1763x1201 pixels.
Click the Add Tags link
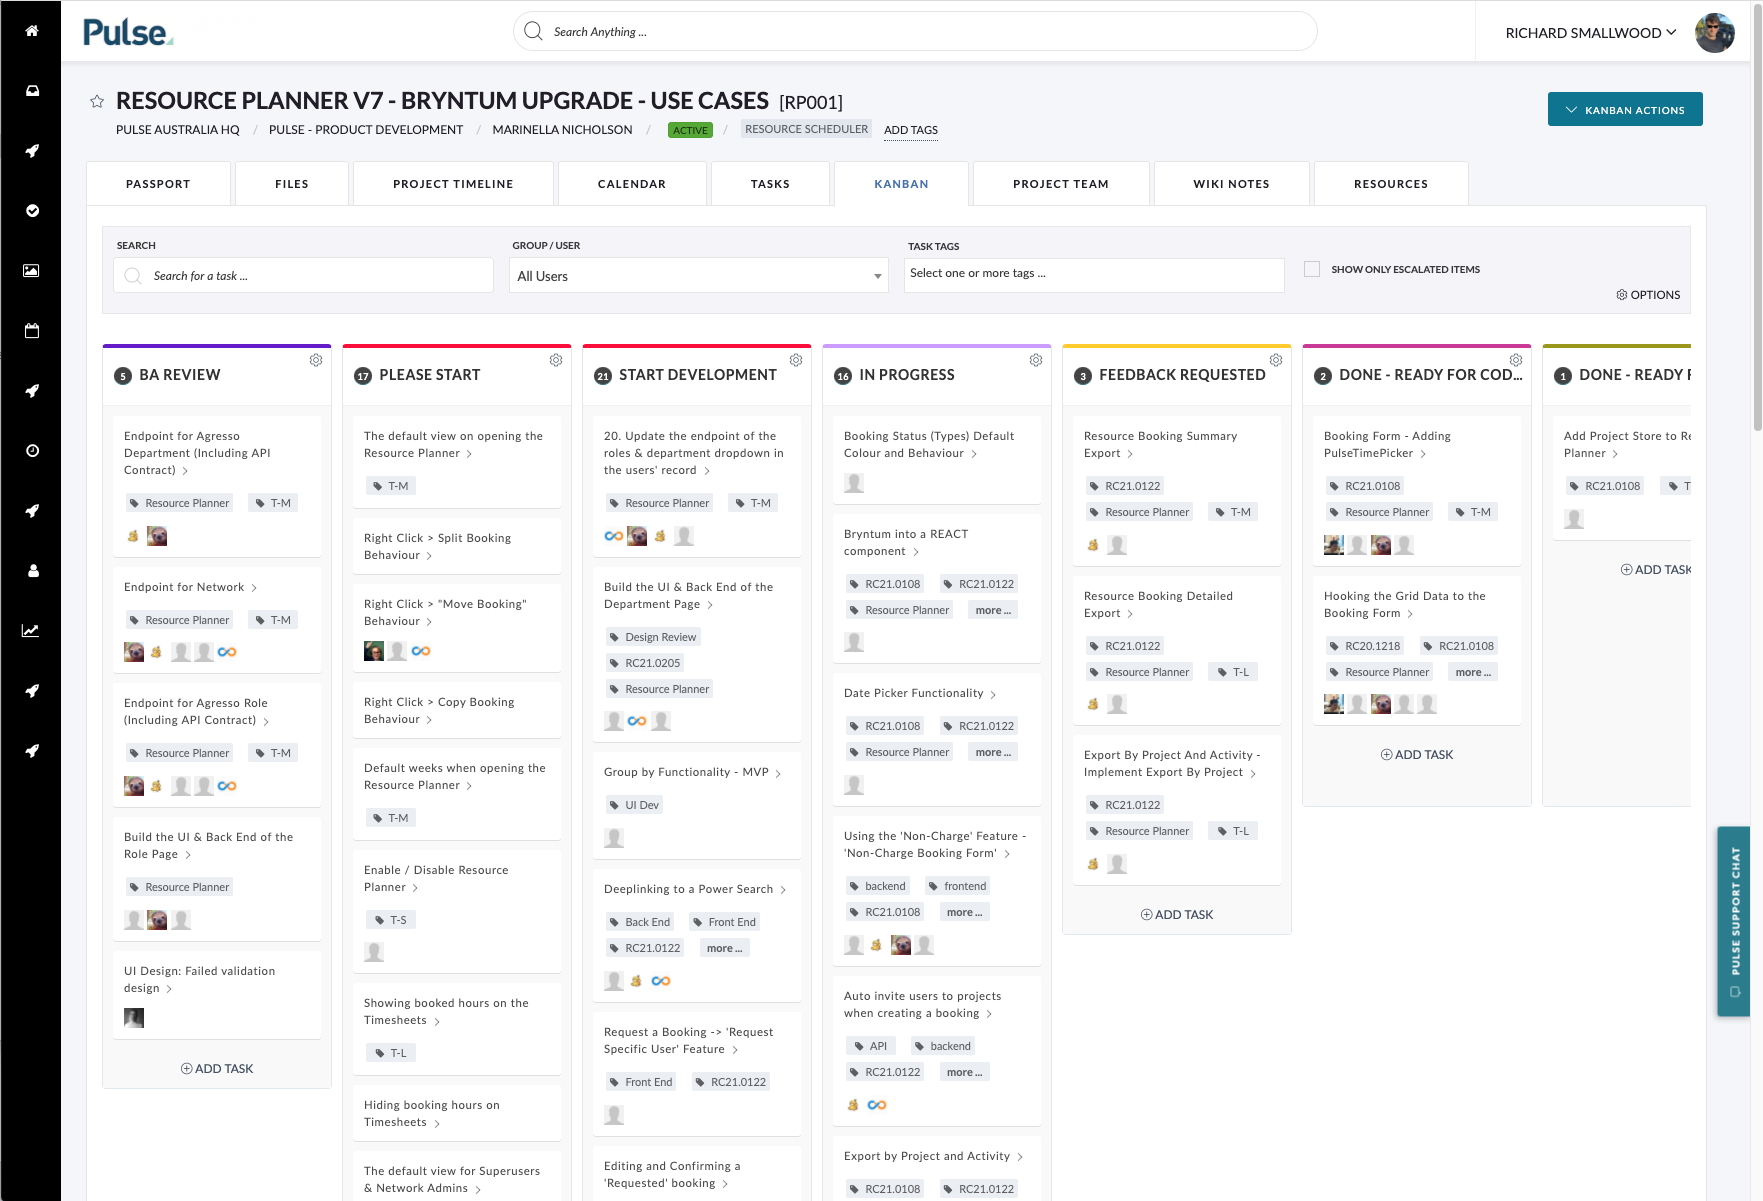[911, 130]
